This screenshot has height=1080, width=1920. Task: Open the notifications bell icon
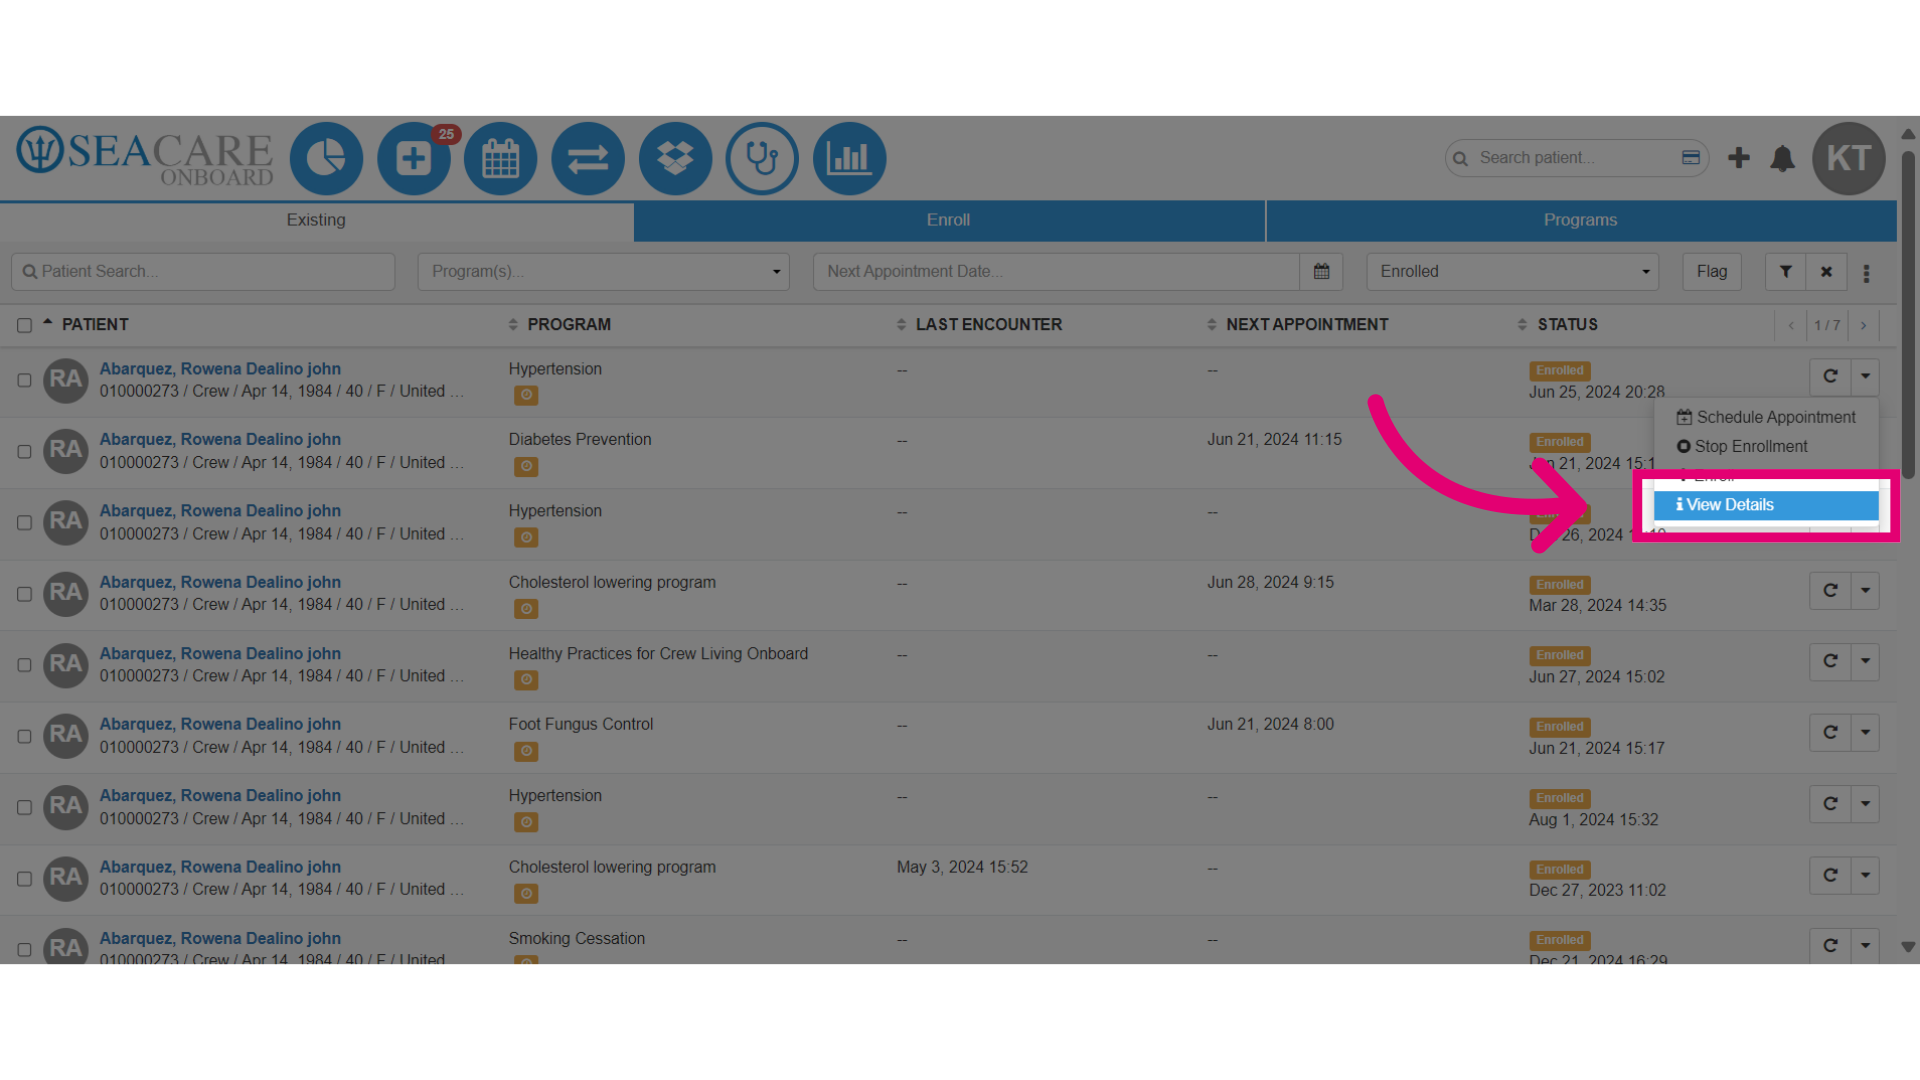pyautogui.click(x=1782, y=158)
